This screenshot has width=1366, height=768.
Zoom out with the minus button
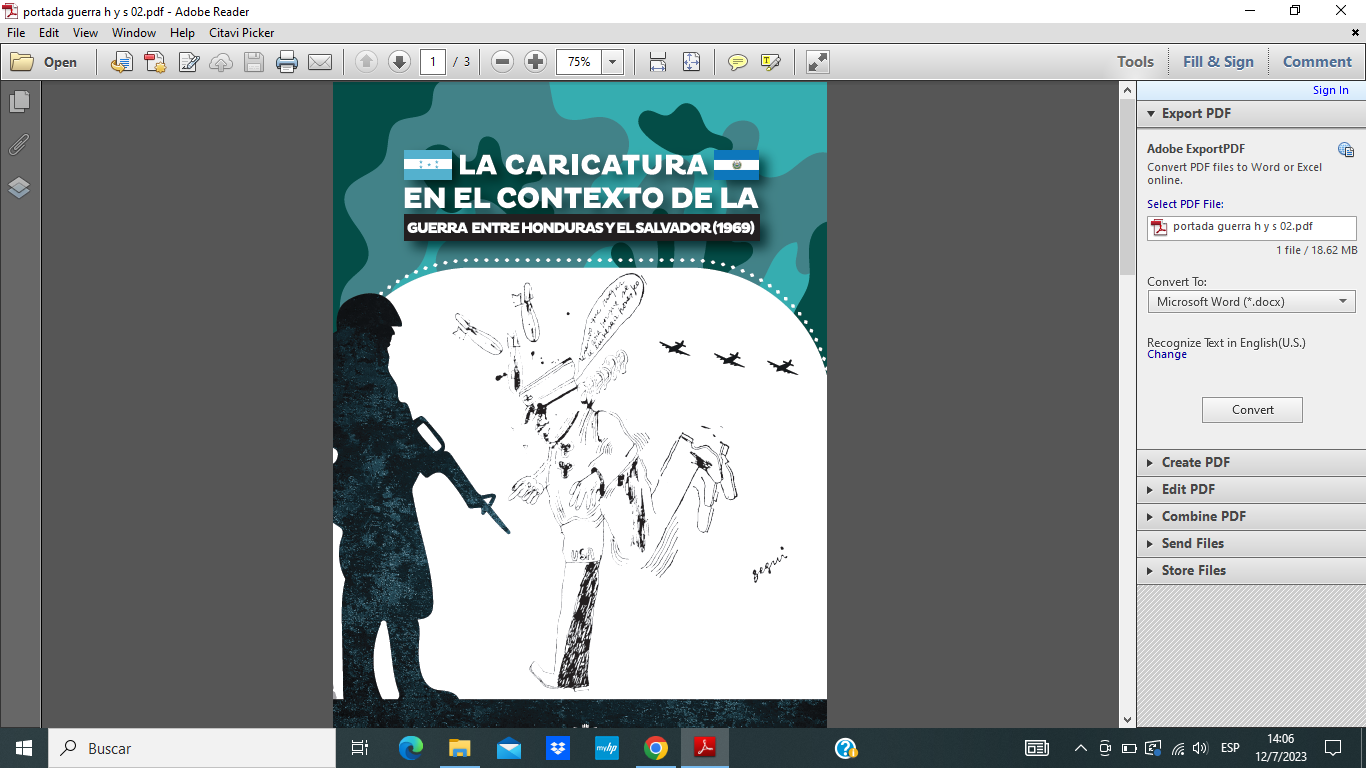click(x=503, y=62)
